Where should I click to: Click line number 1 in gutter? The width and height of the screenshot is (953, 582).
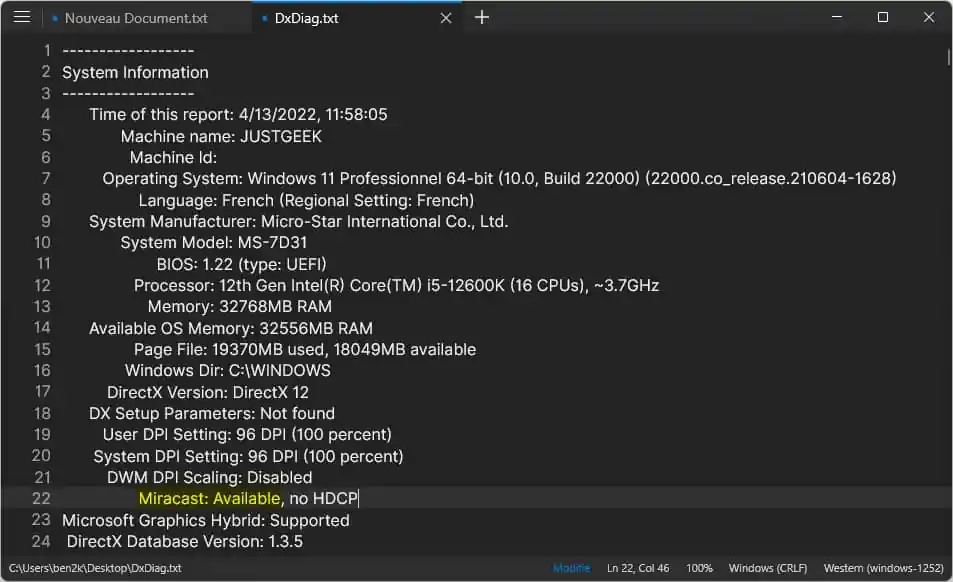47,50
